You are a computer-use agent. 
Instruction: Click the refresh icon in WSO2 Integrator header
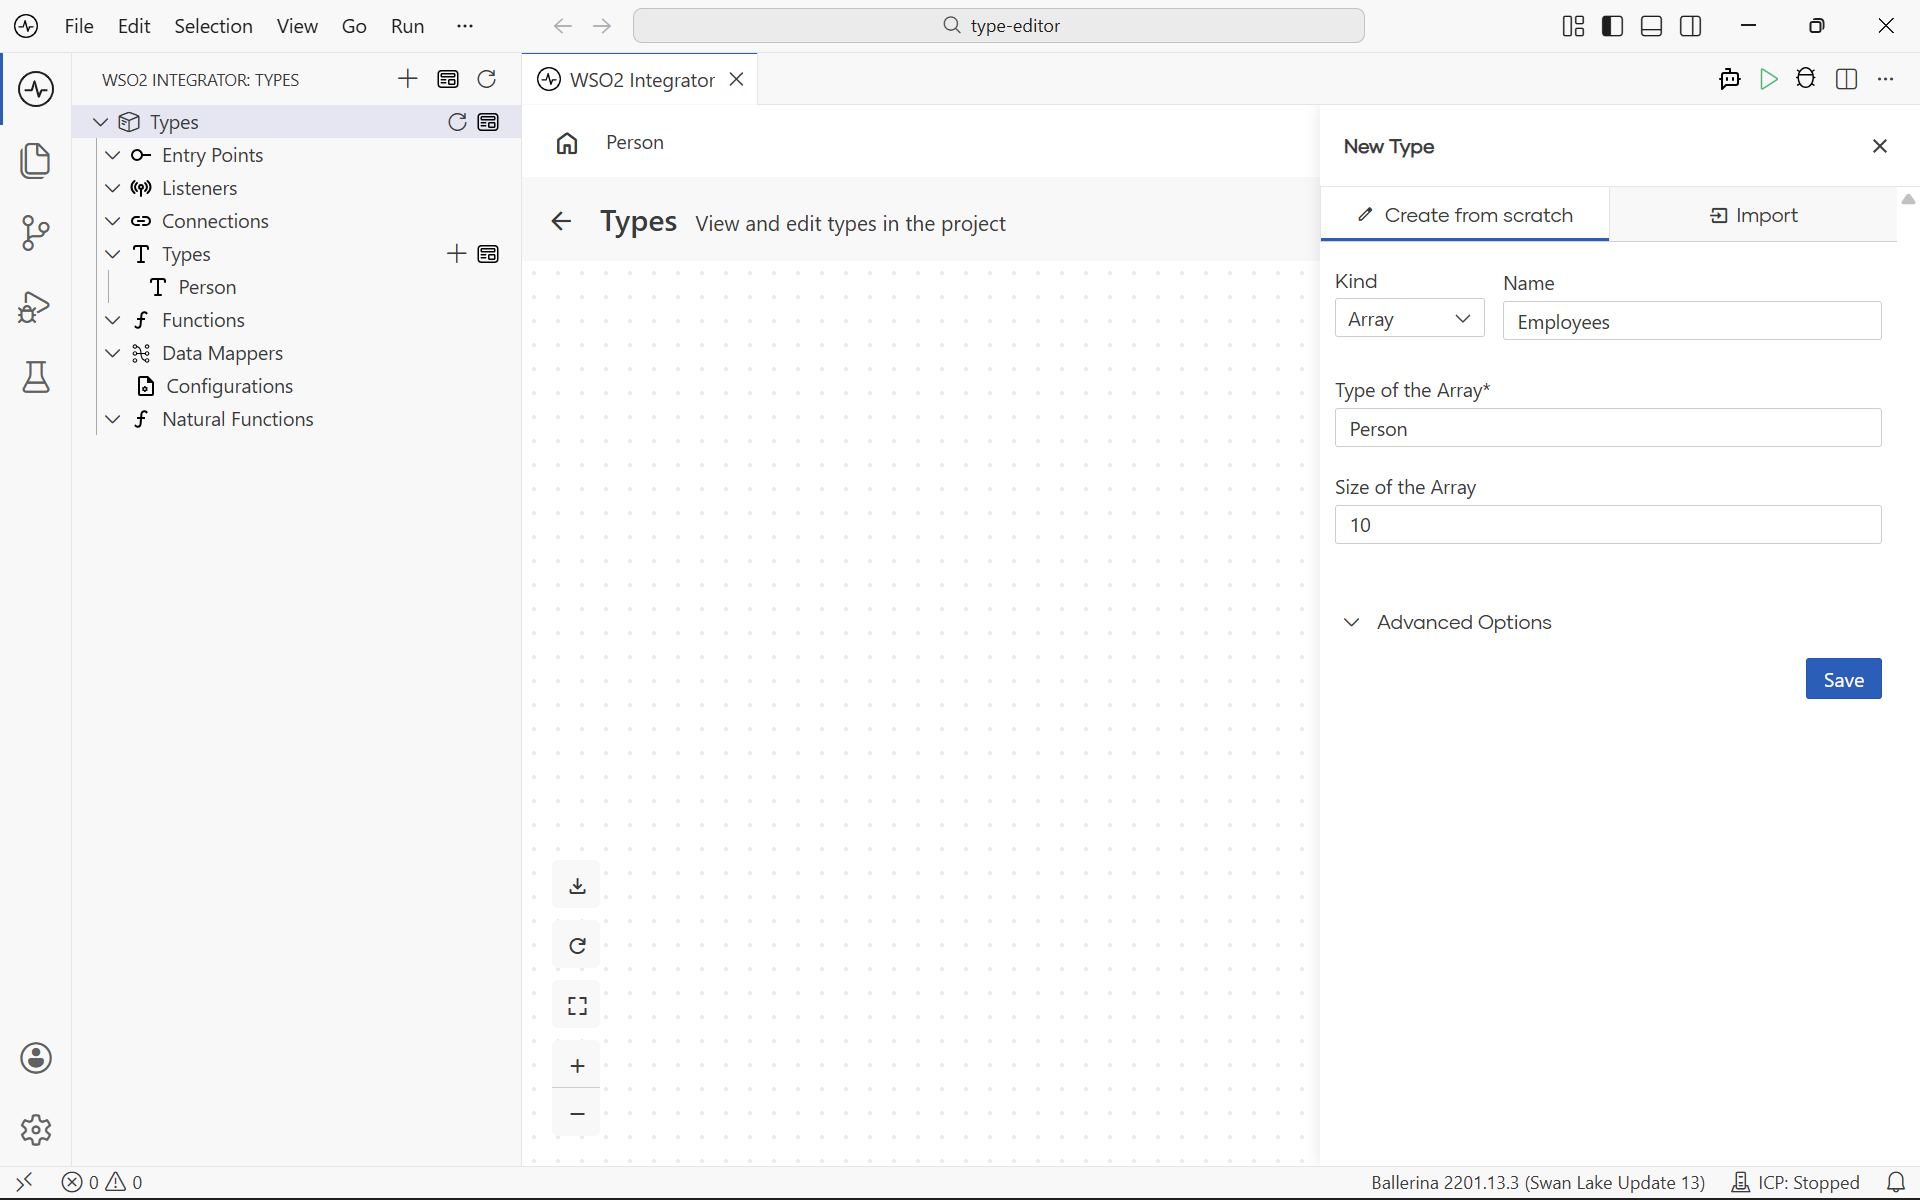[487, 79]
